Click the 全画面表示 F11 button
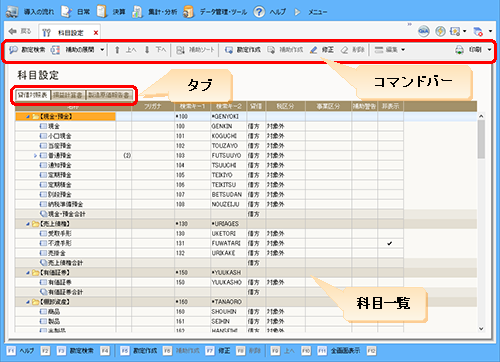The width and height of the screenshot is (500, 362). point(339,351)
